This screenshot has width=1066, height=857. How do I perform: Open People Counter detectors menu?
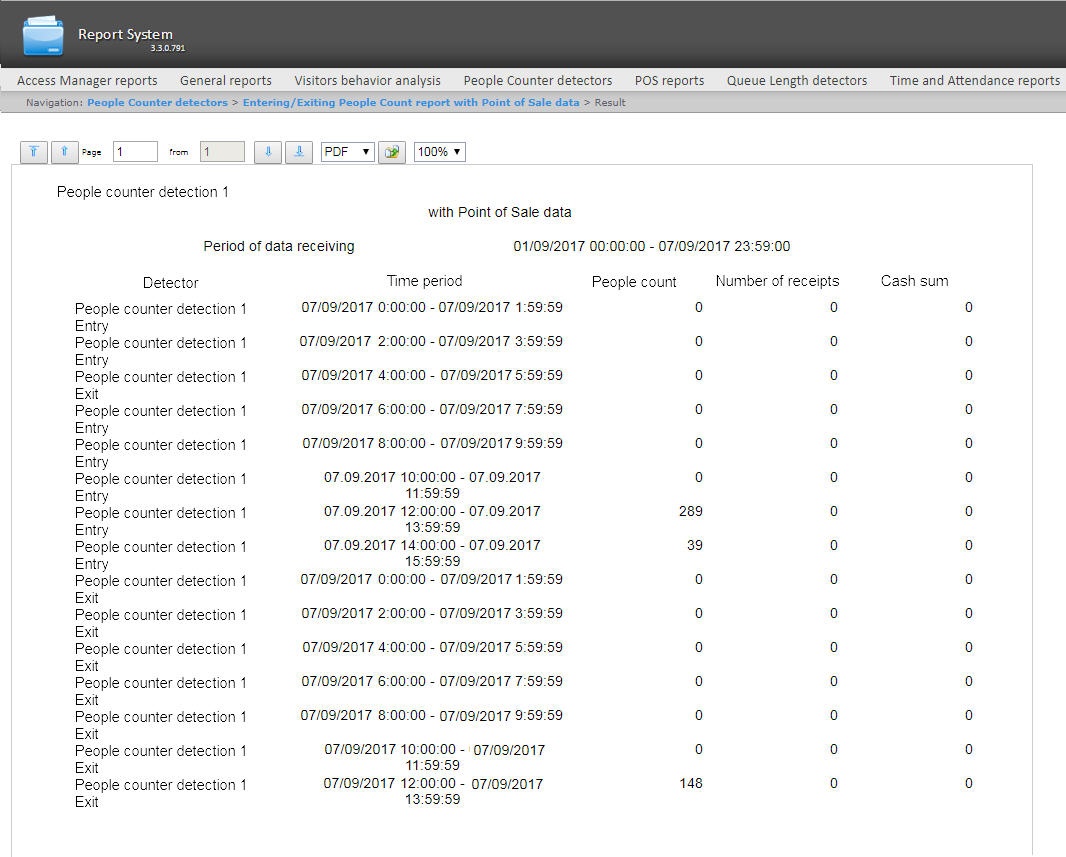[537, 80]
